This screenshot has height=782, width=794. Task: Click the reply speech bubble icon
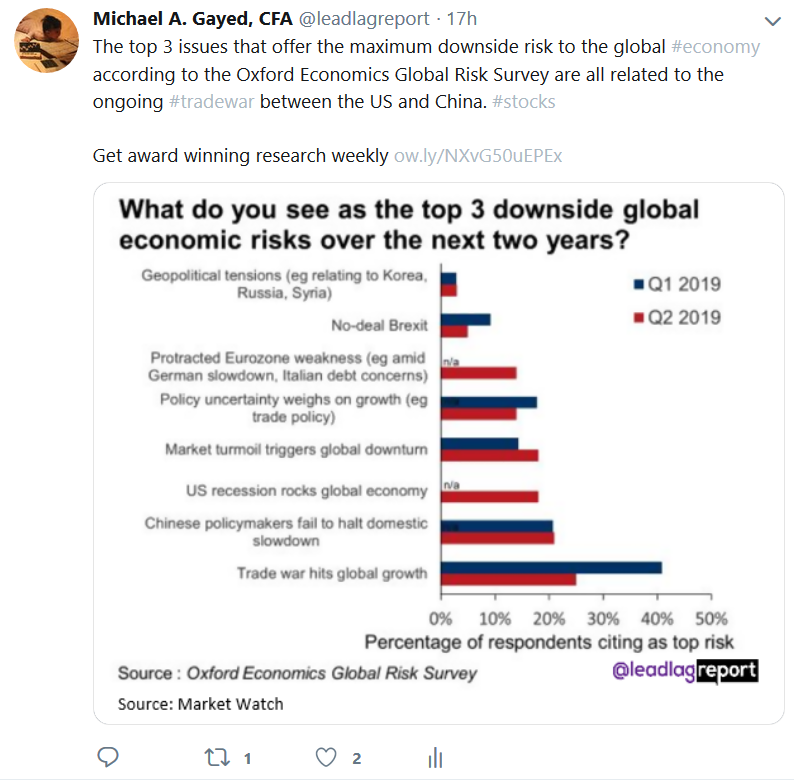point(110,757)
